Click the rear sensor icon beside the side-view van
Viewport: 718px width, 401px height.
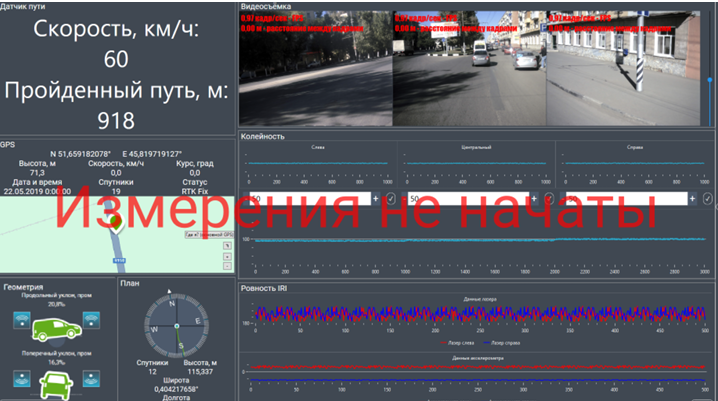tap(22, 320)
